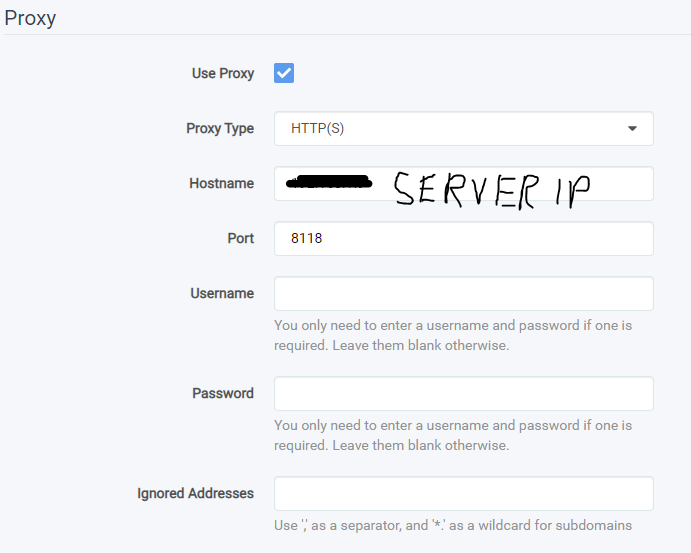This screenshot has width=691, height=553.
Task: Select the Username text field
Action: [464, 293]
